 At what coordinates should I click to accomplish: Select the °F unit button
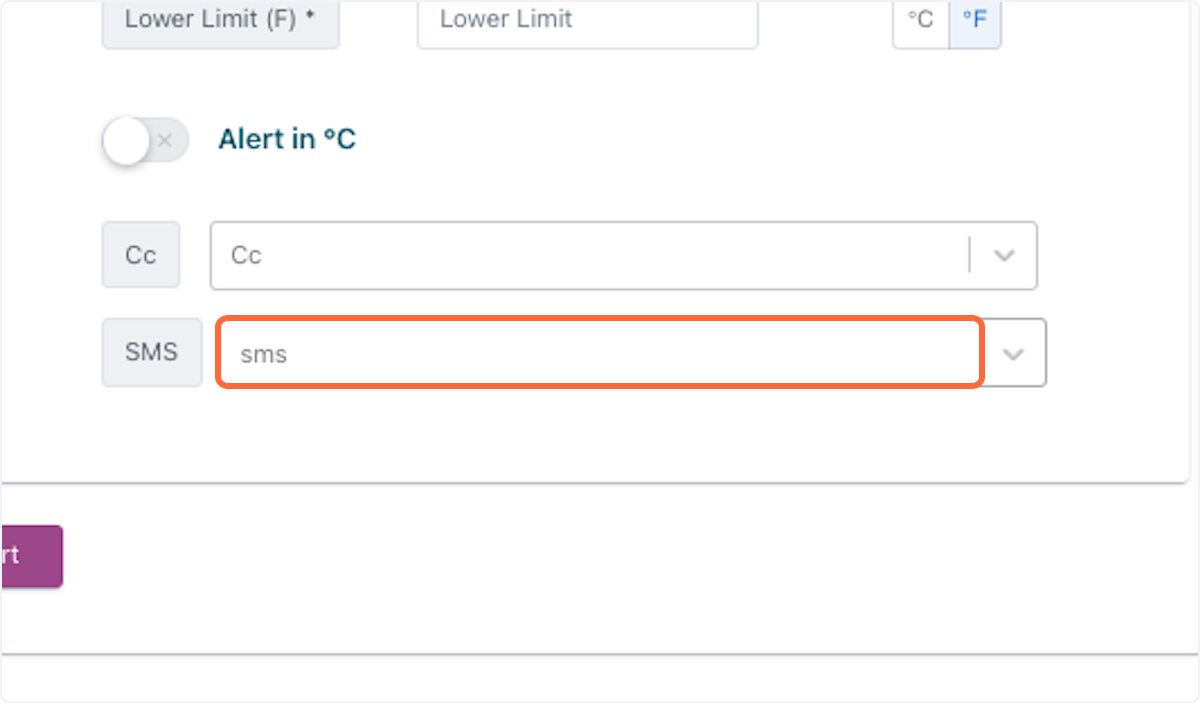pos(974,19)
